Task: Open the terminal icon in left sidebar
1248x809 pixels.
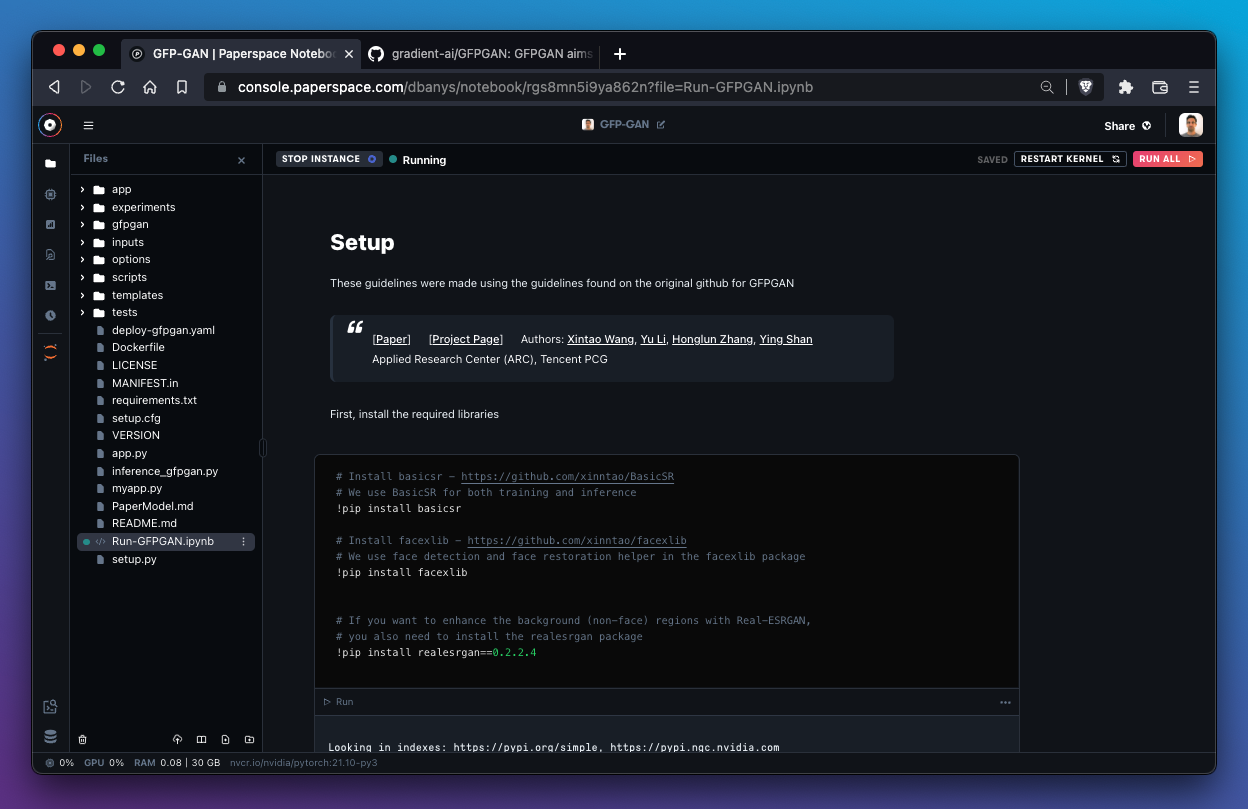Action: 50,285
